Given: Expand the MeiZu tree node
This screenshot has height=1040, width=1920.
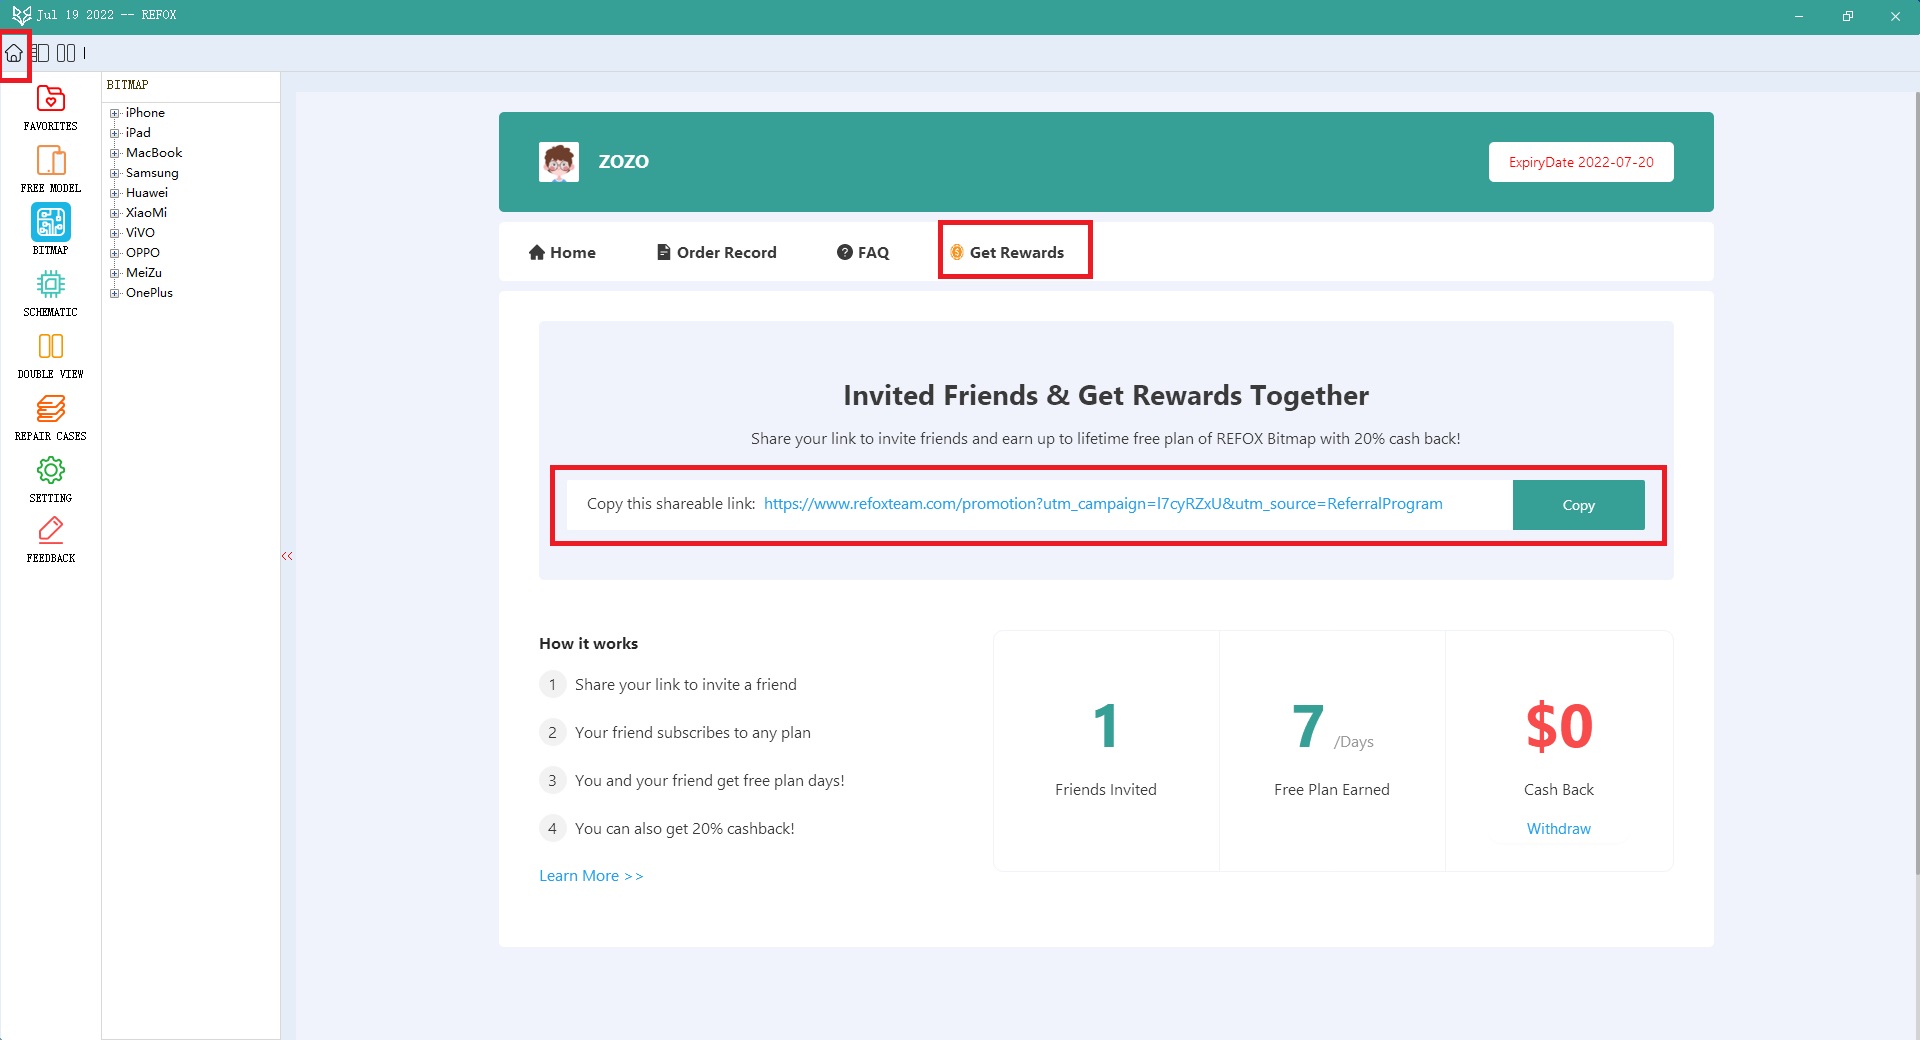Looking at the screenshot, I should [x=115, y=273].
